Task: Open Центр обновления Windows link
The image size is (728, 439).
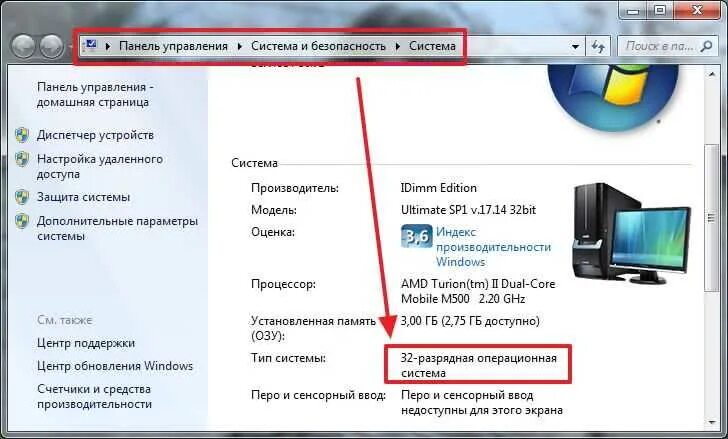Action: [115, 366]
